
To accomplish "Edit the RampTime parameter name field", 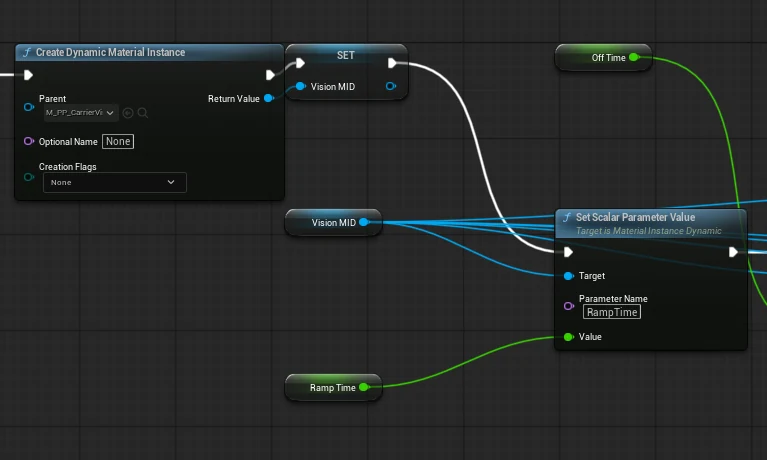I will pyautogui.click(x=612, y=312).
